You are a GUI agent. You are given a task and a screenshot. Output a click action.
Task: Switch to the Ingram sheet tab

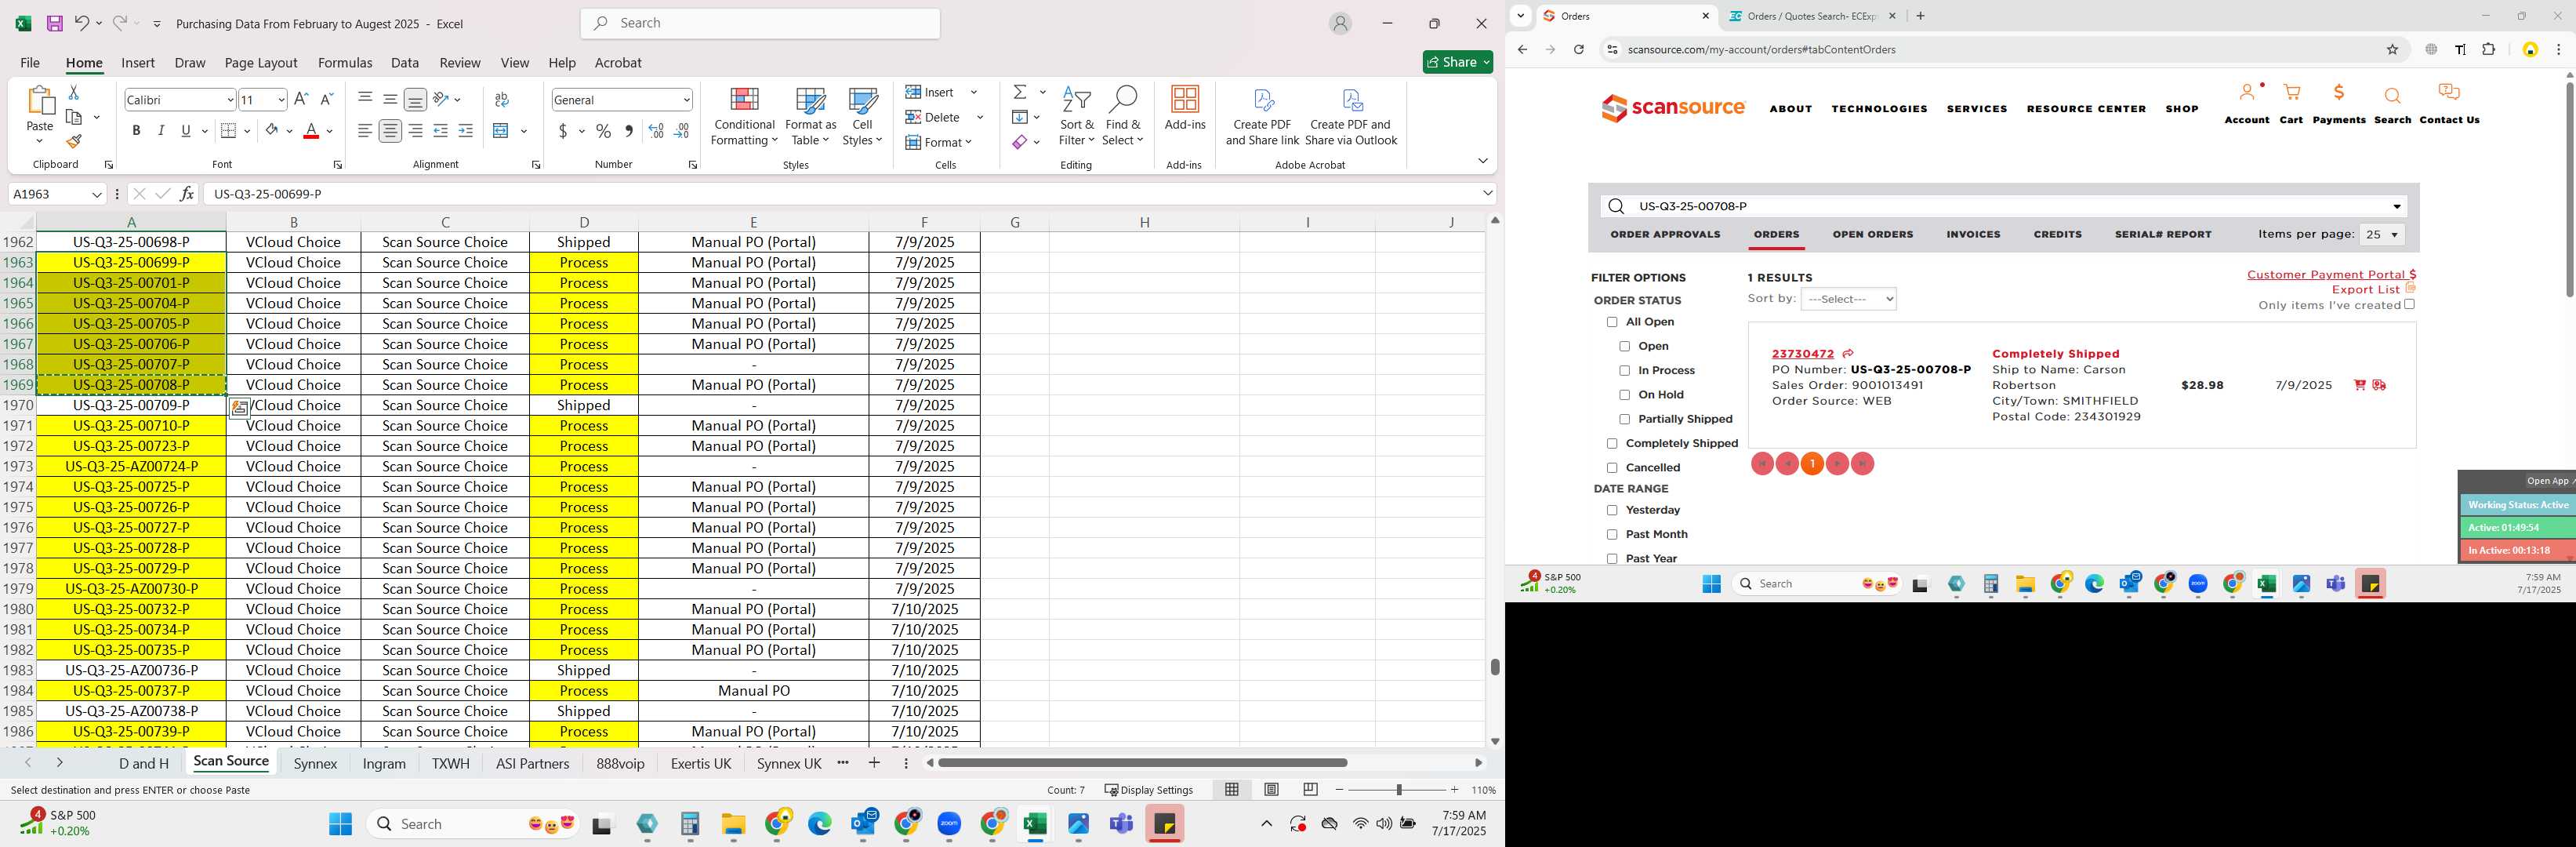(384, 763)
